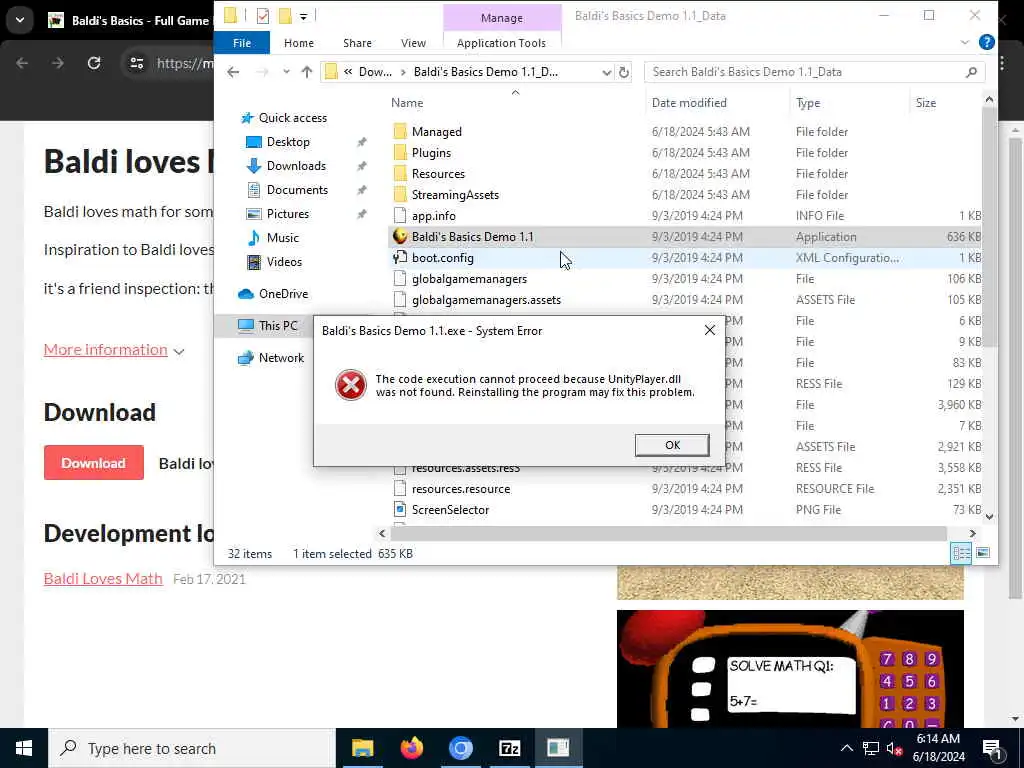Expand the address bar history dropdown
This screenshot has width=1024, height=768.
pos(607,72)
